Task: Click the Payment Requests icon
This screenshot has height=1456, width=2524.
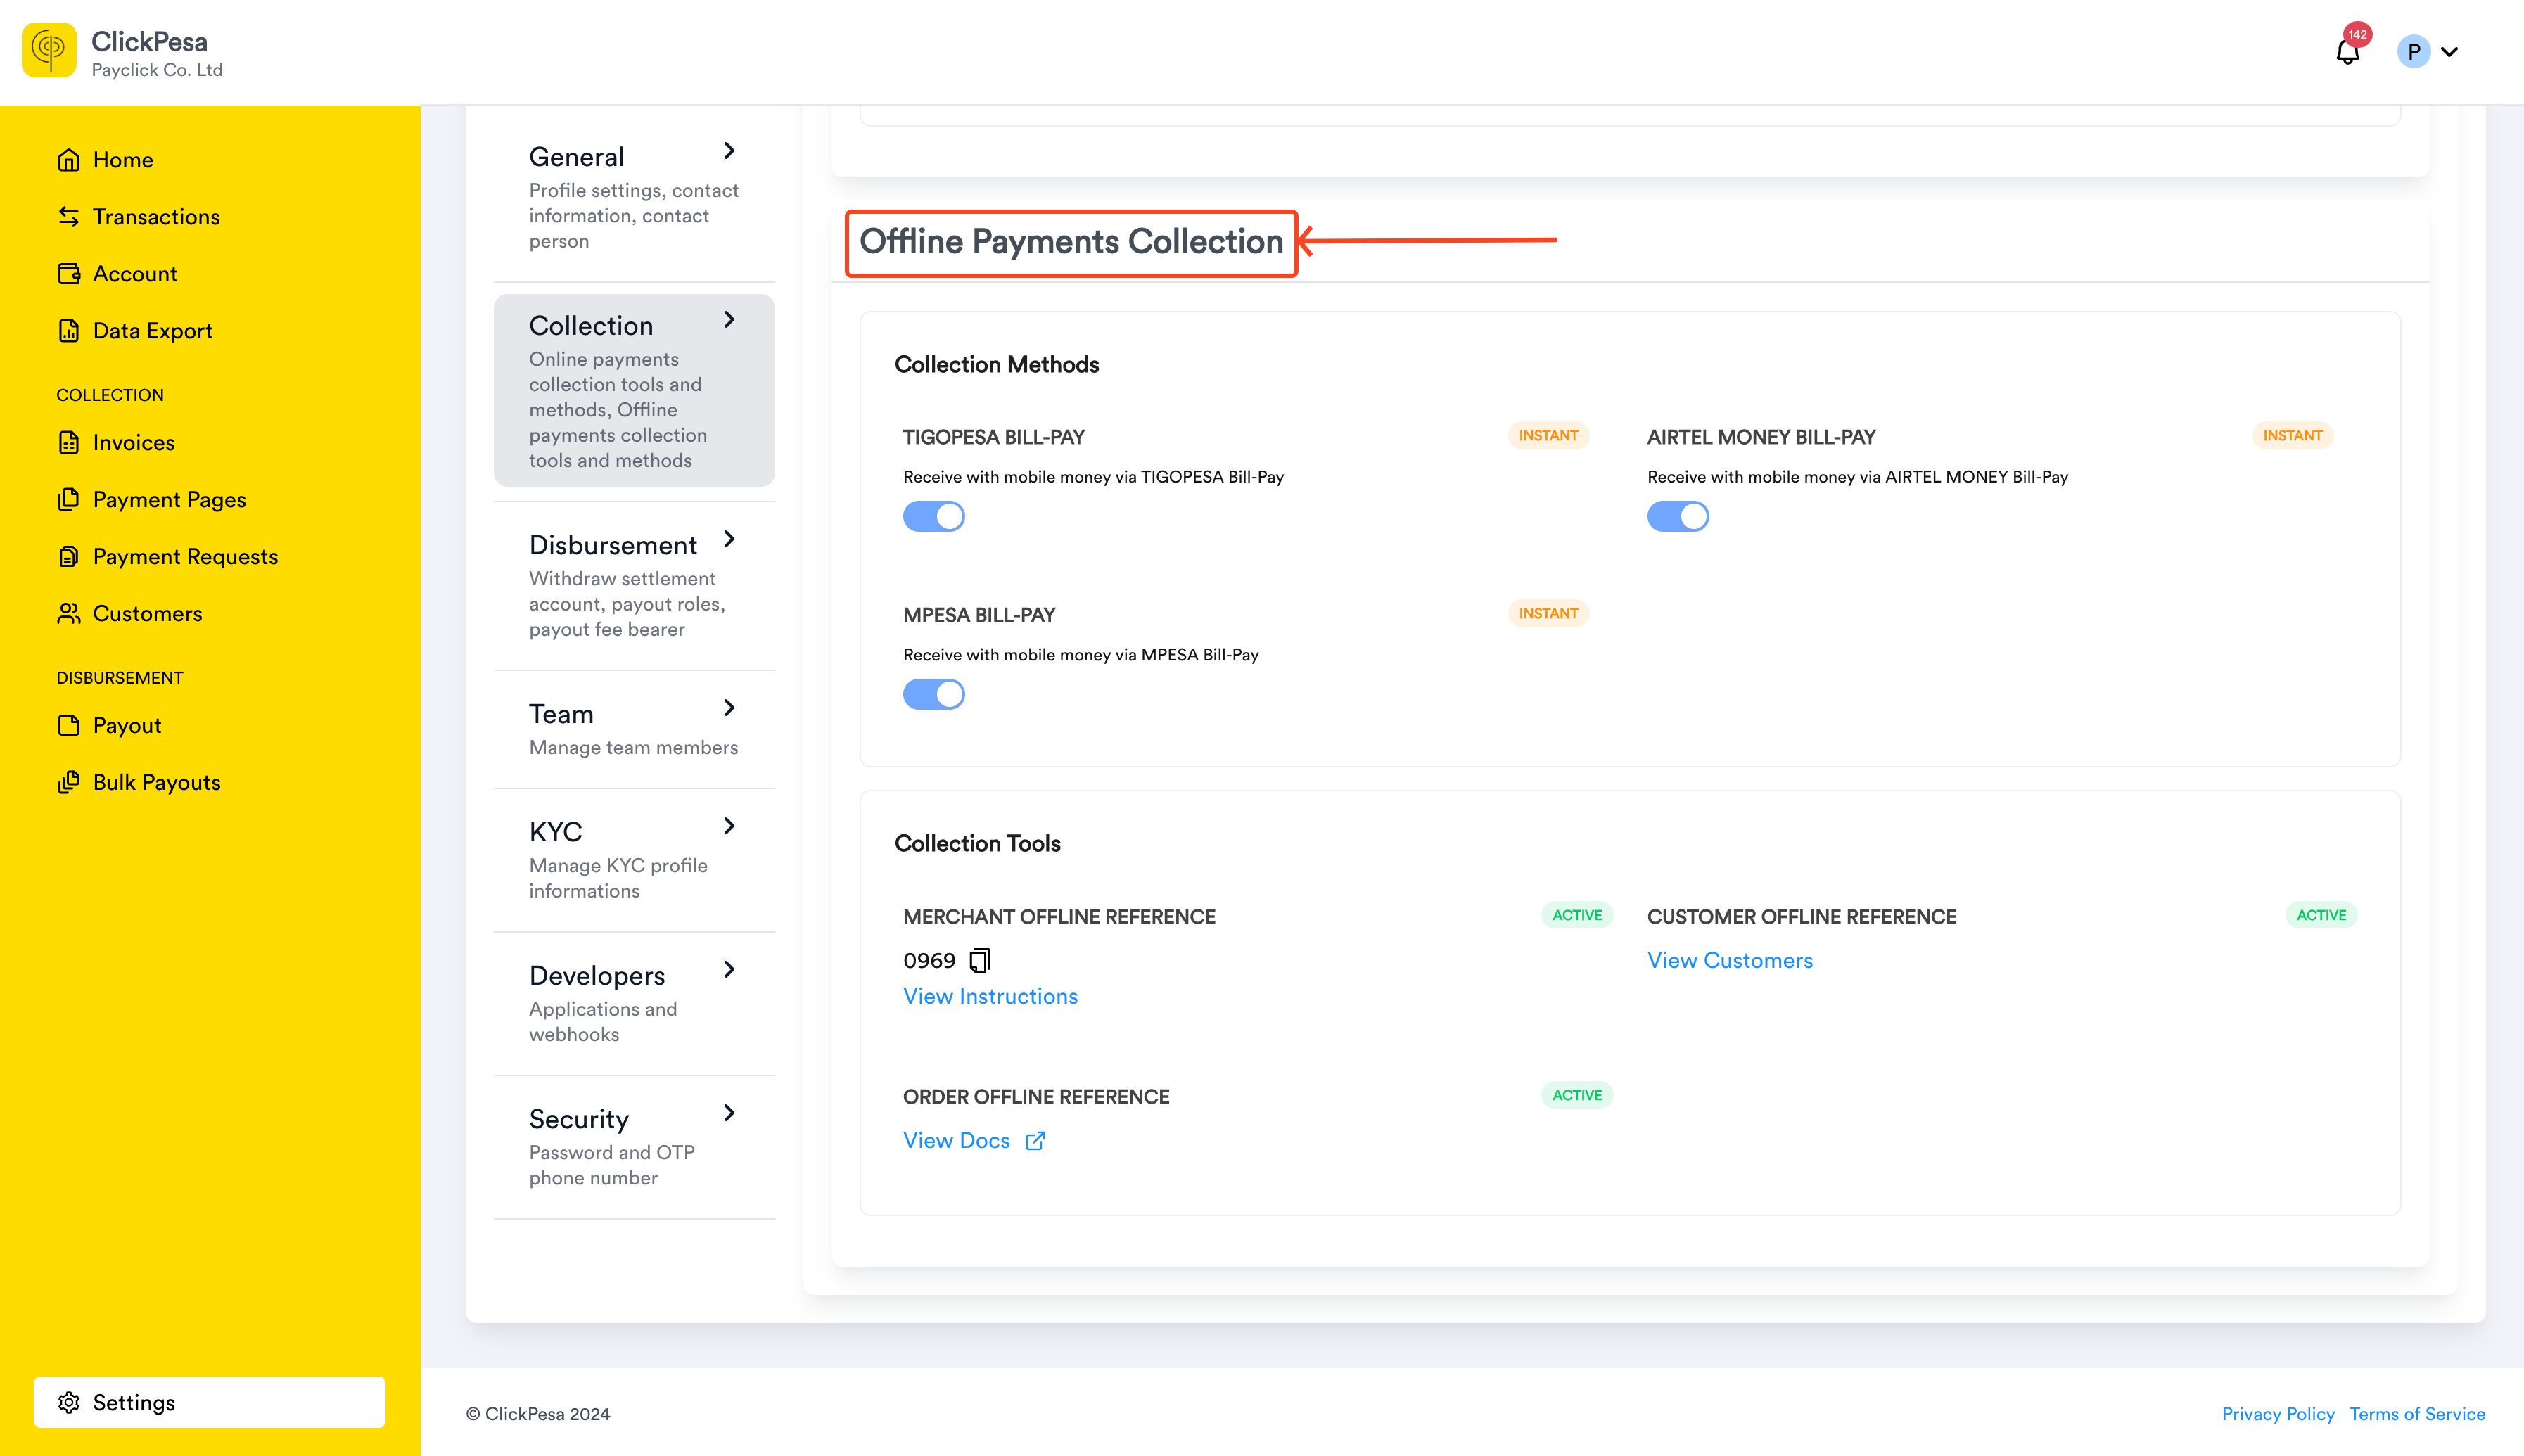Action: tap(69, 557)
